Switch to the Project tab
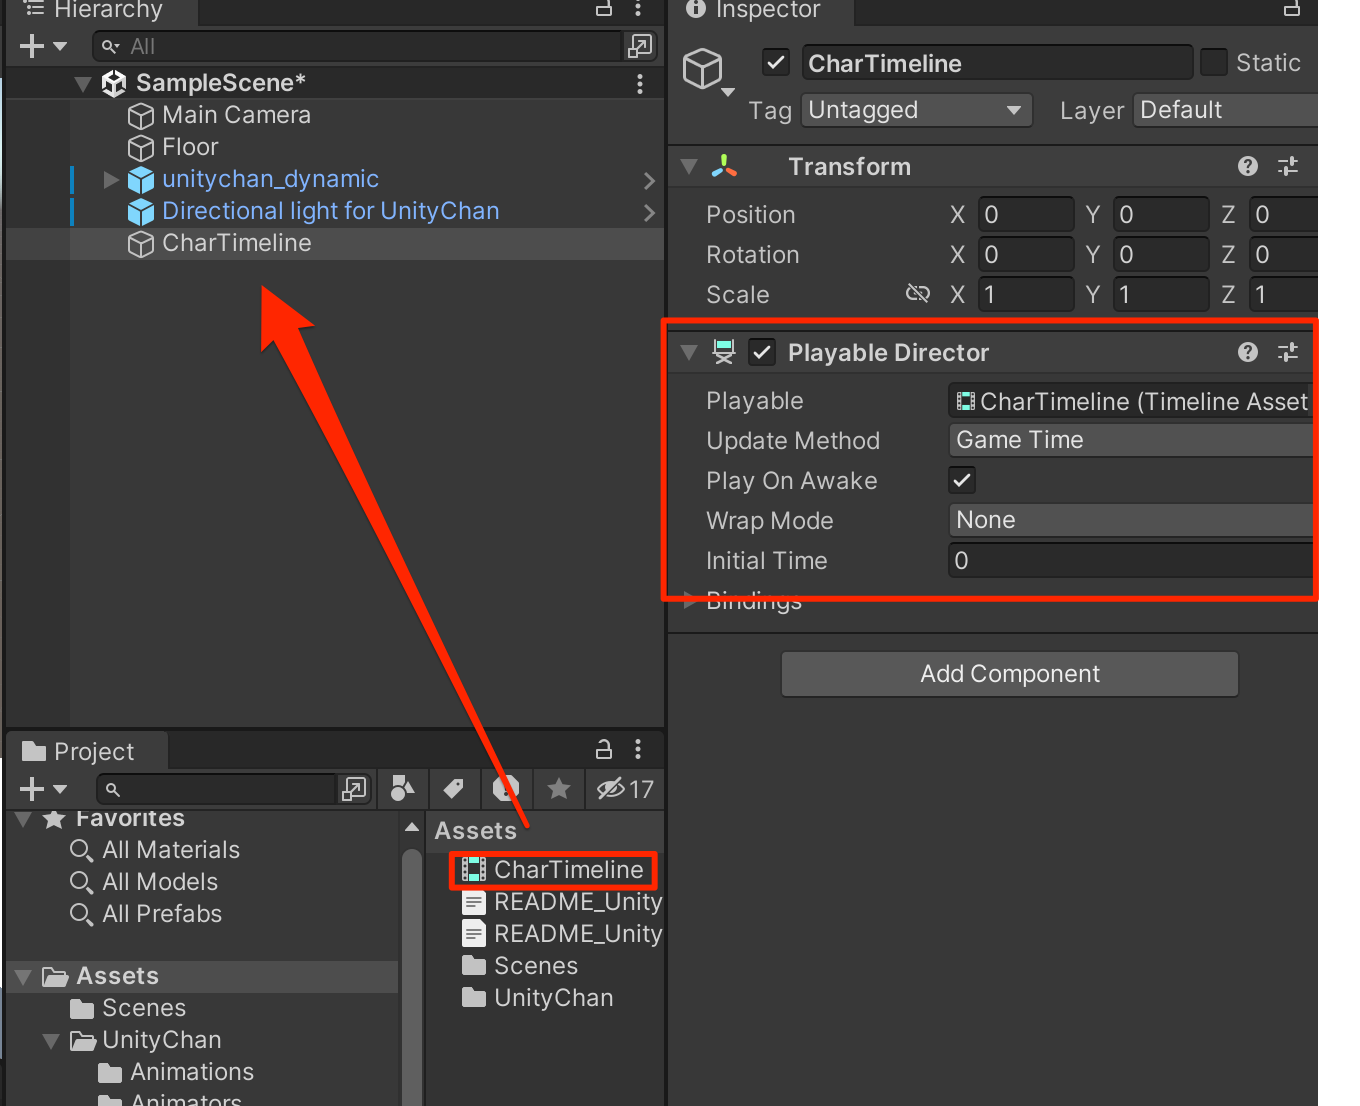Viewport: 1360px width, 1106px height. coord(85,750)
